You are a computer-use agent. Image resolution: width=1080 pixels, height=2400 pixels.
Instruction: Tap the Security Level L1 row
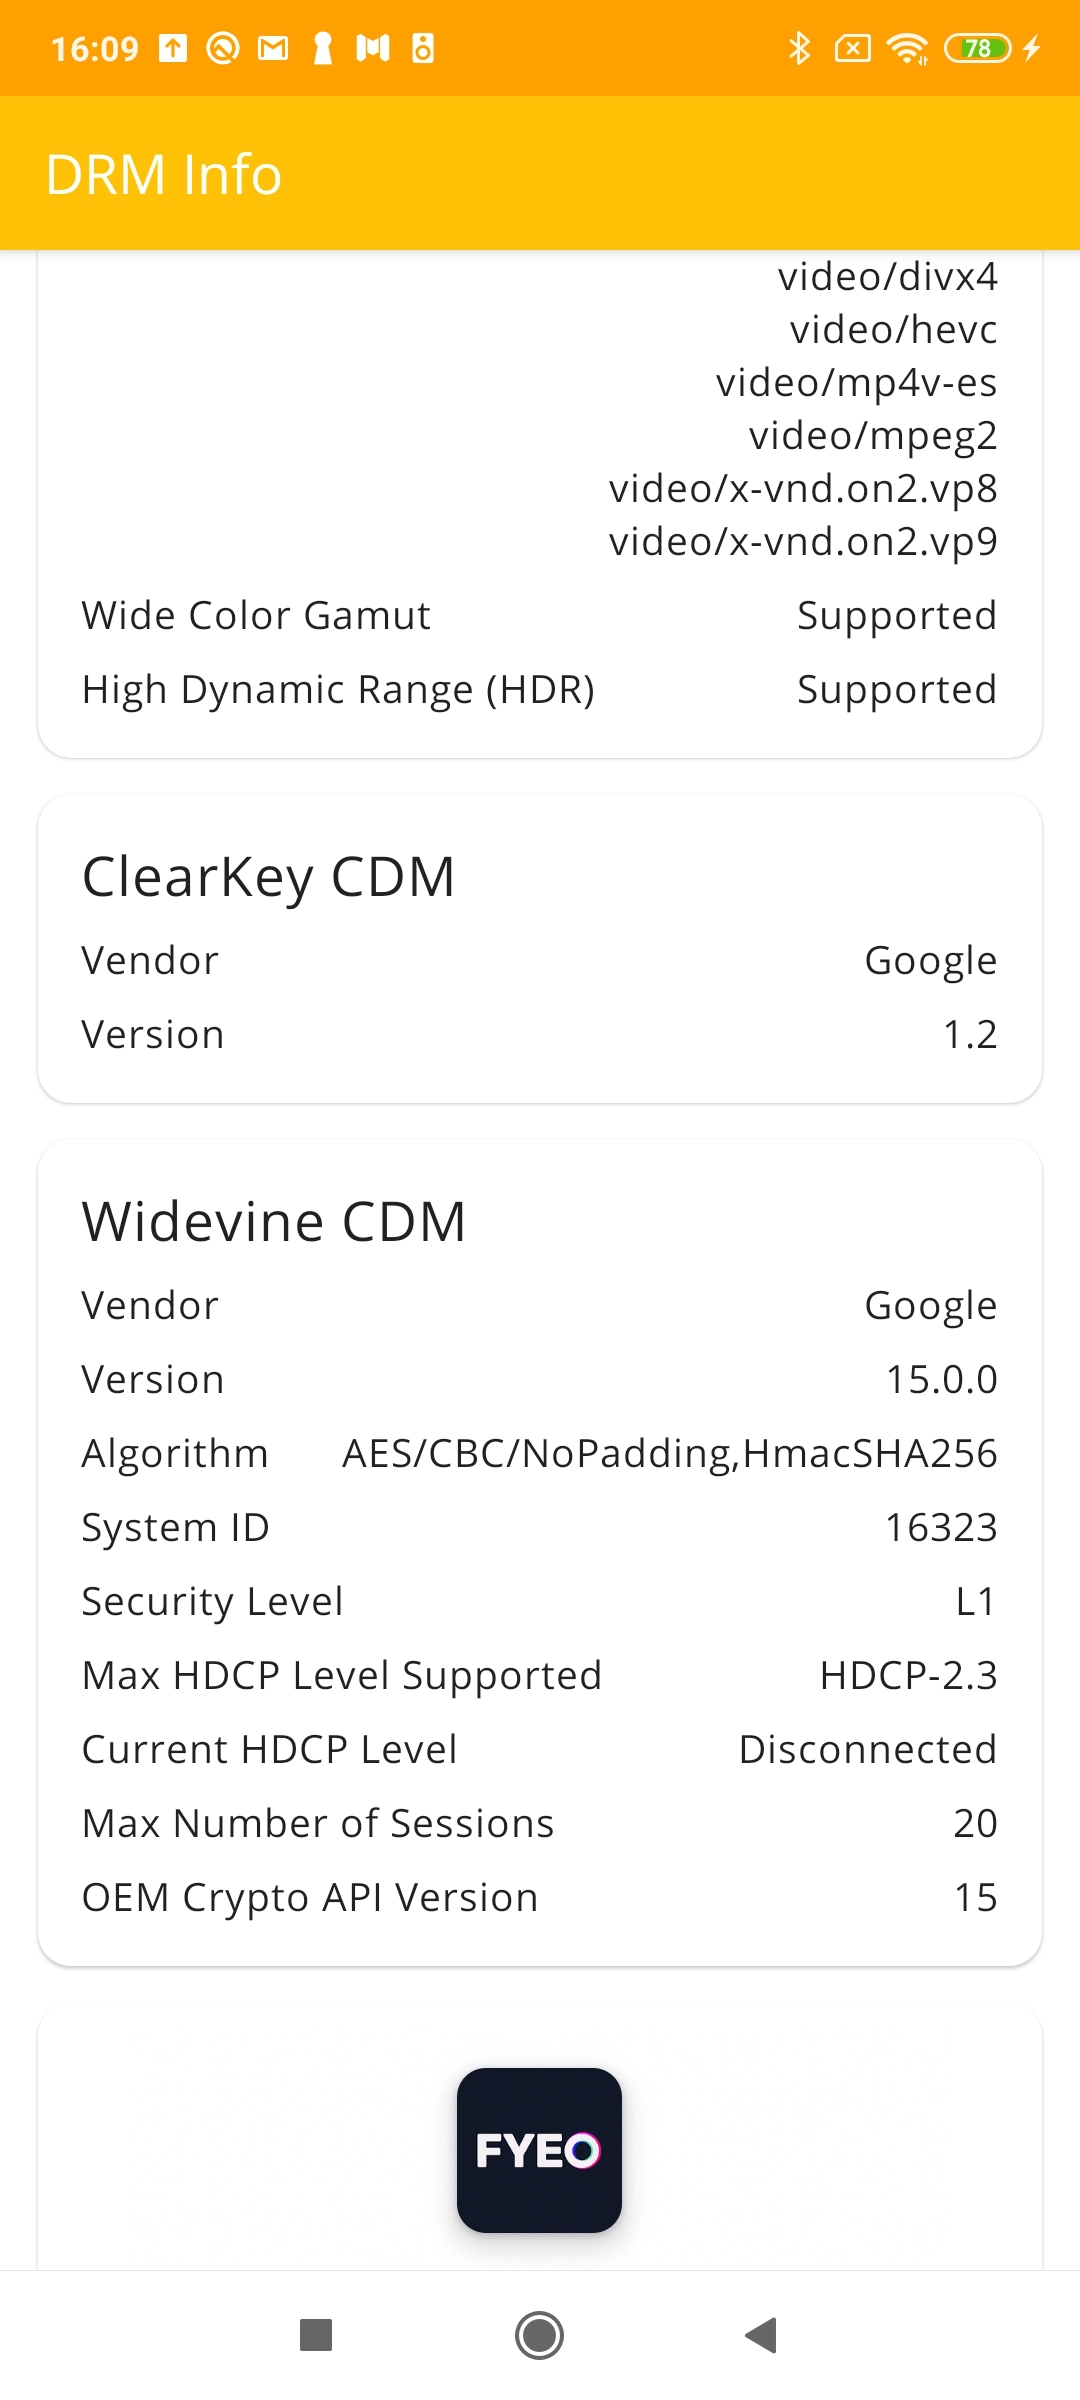[x=540, y=1601]
